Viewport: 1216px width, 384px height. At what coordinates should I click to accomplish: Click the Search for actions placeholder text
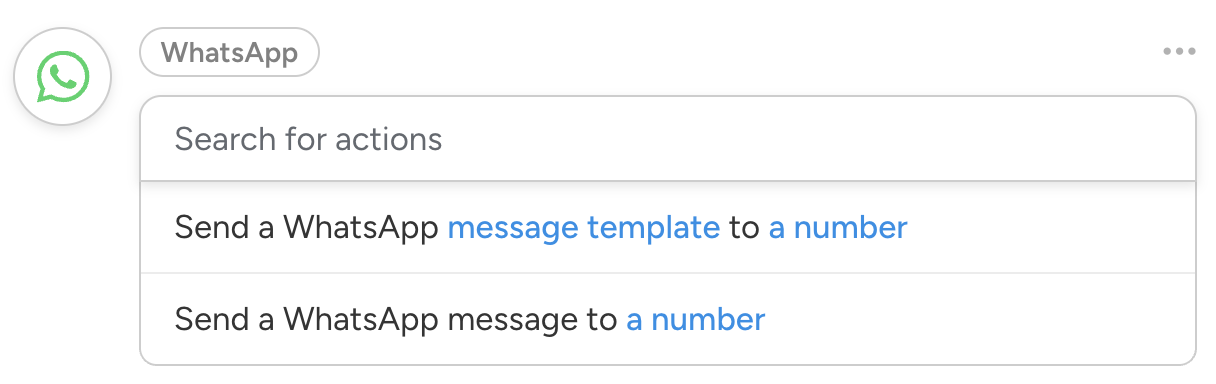tap(308, 138)
